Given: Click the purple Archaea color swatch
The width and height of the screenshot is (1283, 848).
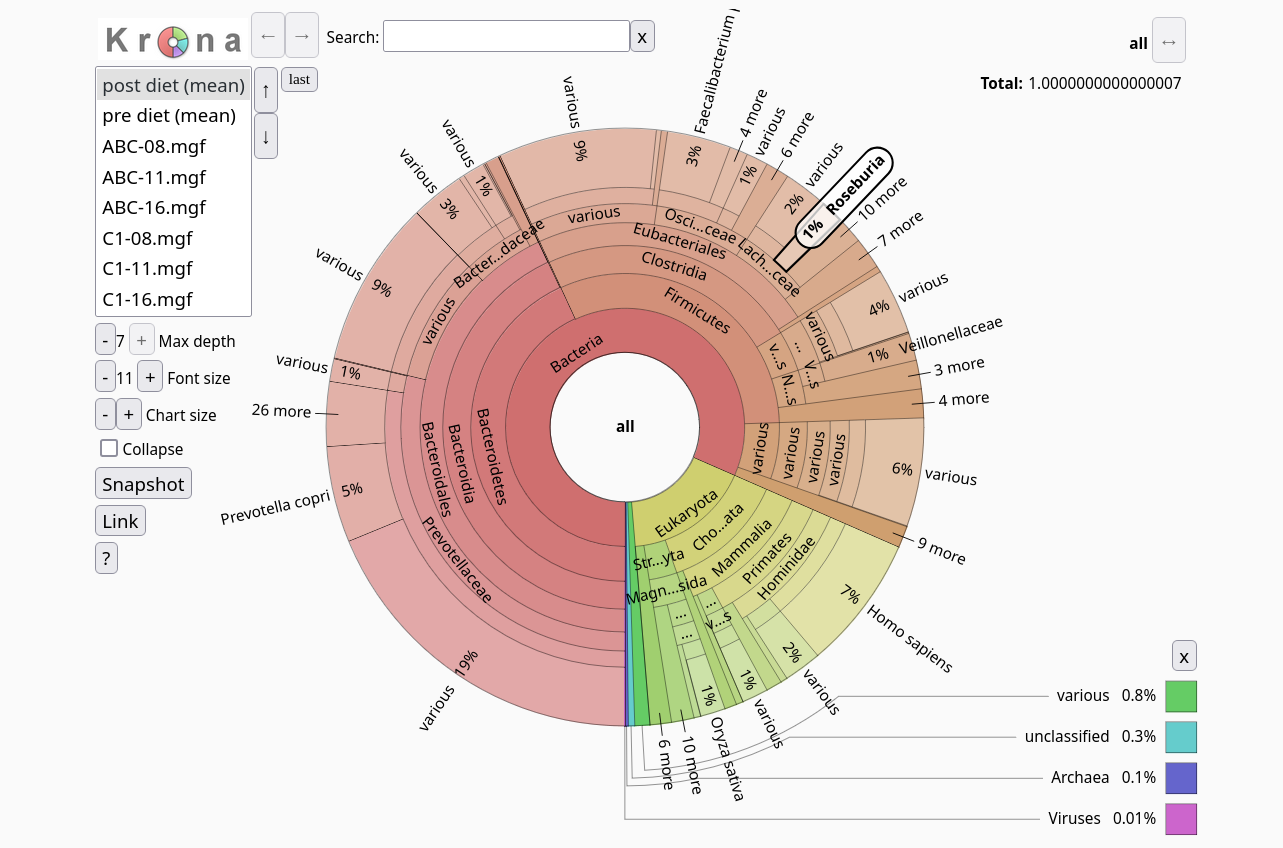Looking at the screenshot, I should (x=1180, y=778).
